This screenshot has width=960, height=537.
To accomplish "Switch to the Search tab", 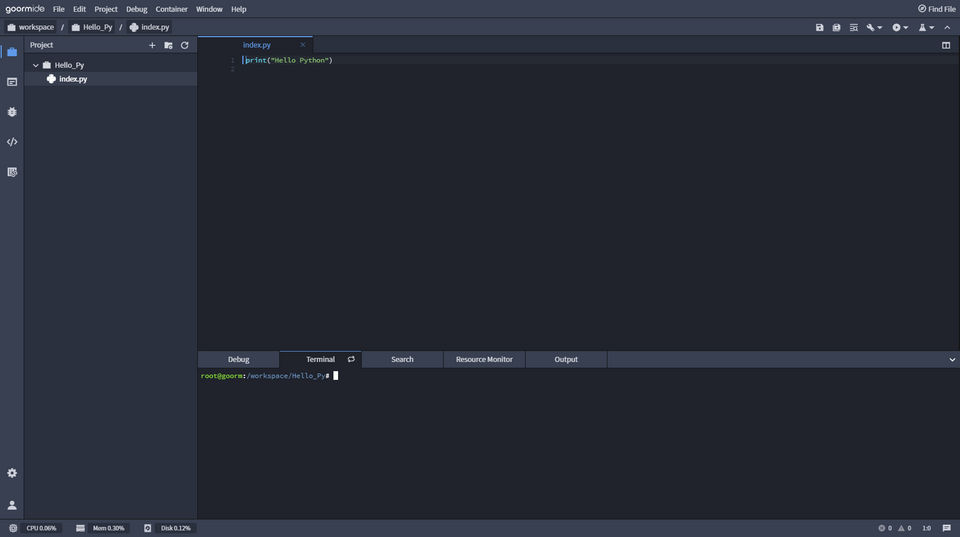I will point(402,359).
